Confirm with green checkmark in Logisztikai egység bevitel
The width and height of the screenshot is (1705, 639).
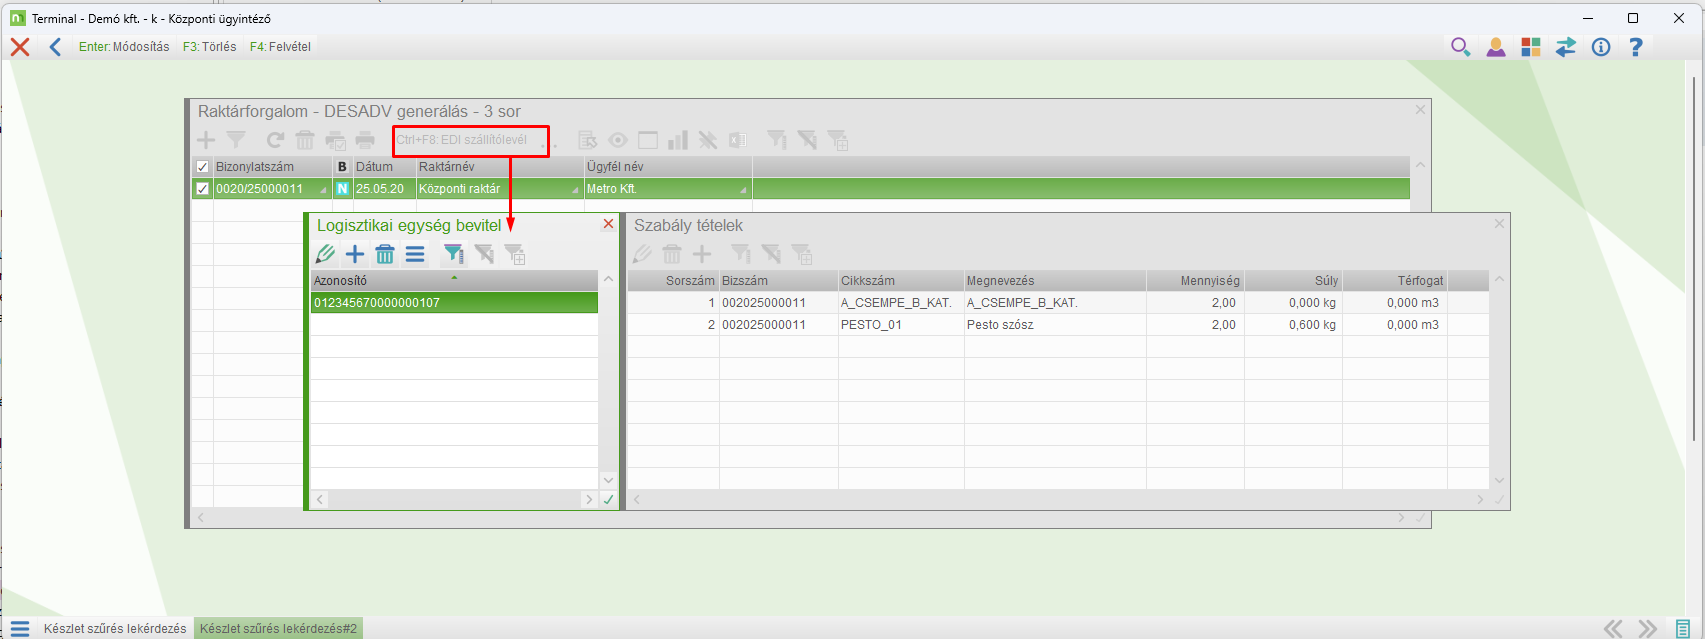[x=608, y=499]
